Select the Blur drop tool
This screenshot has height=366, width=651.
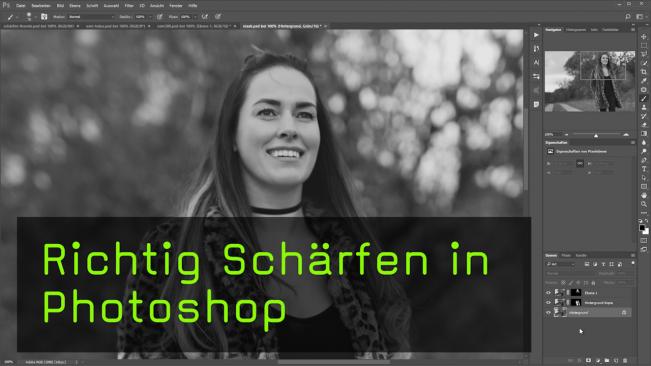pyautogui.click(x=644, y=142)
